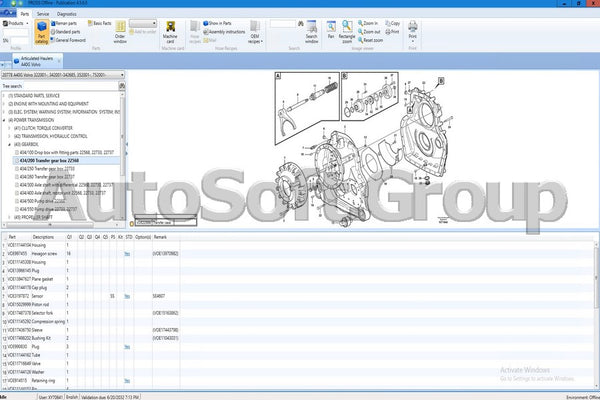The width and height of the screenshot is (600, 400).
Task: Select the Rectangle zoom tool
Action: pos(347,32)
